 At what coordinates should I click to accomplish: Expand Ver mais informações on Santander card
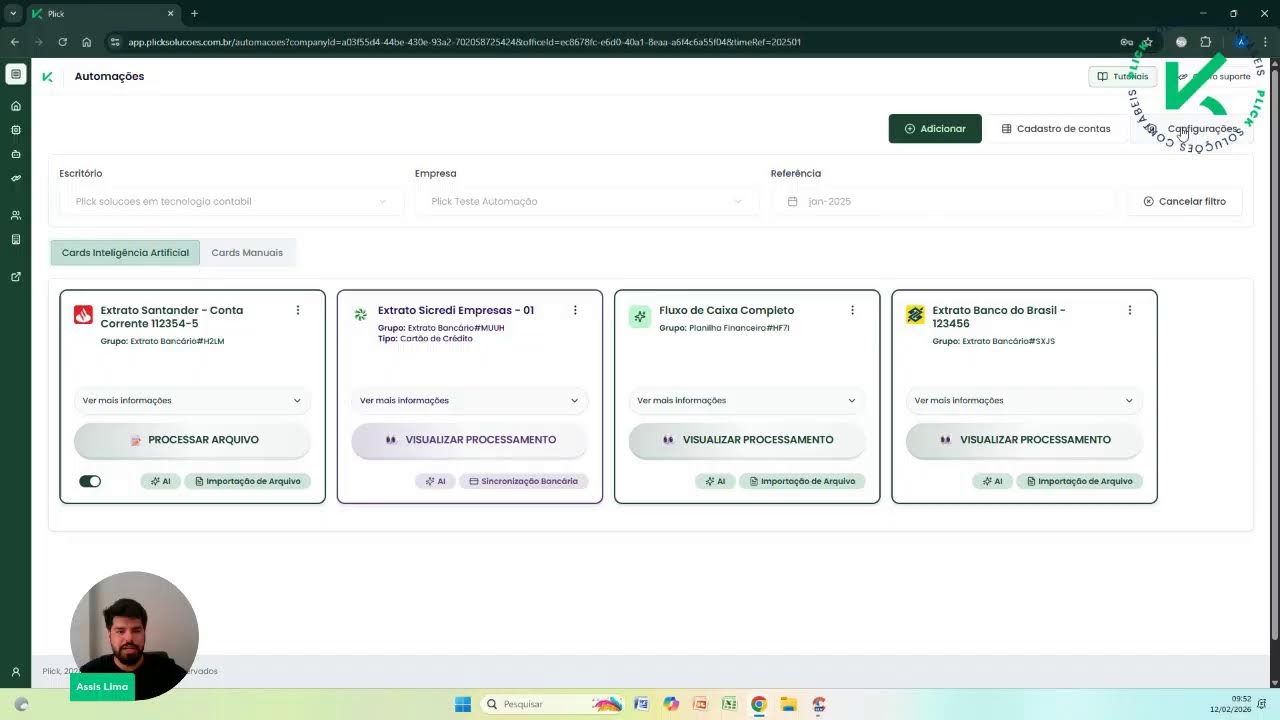point(192,400)
